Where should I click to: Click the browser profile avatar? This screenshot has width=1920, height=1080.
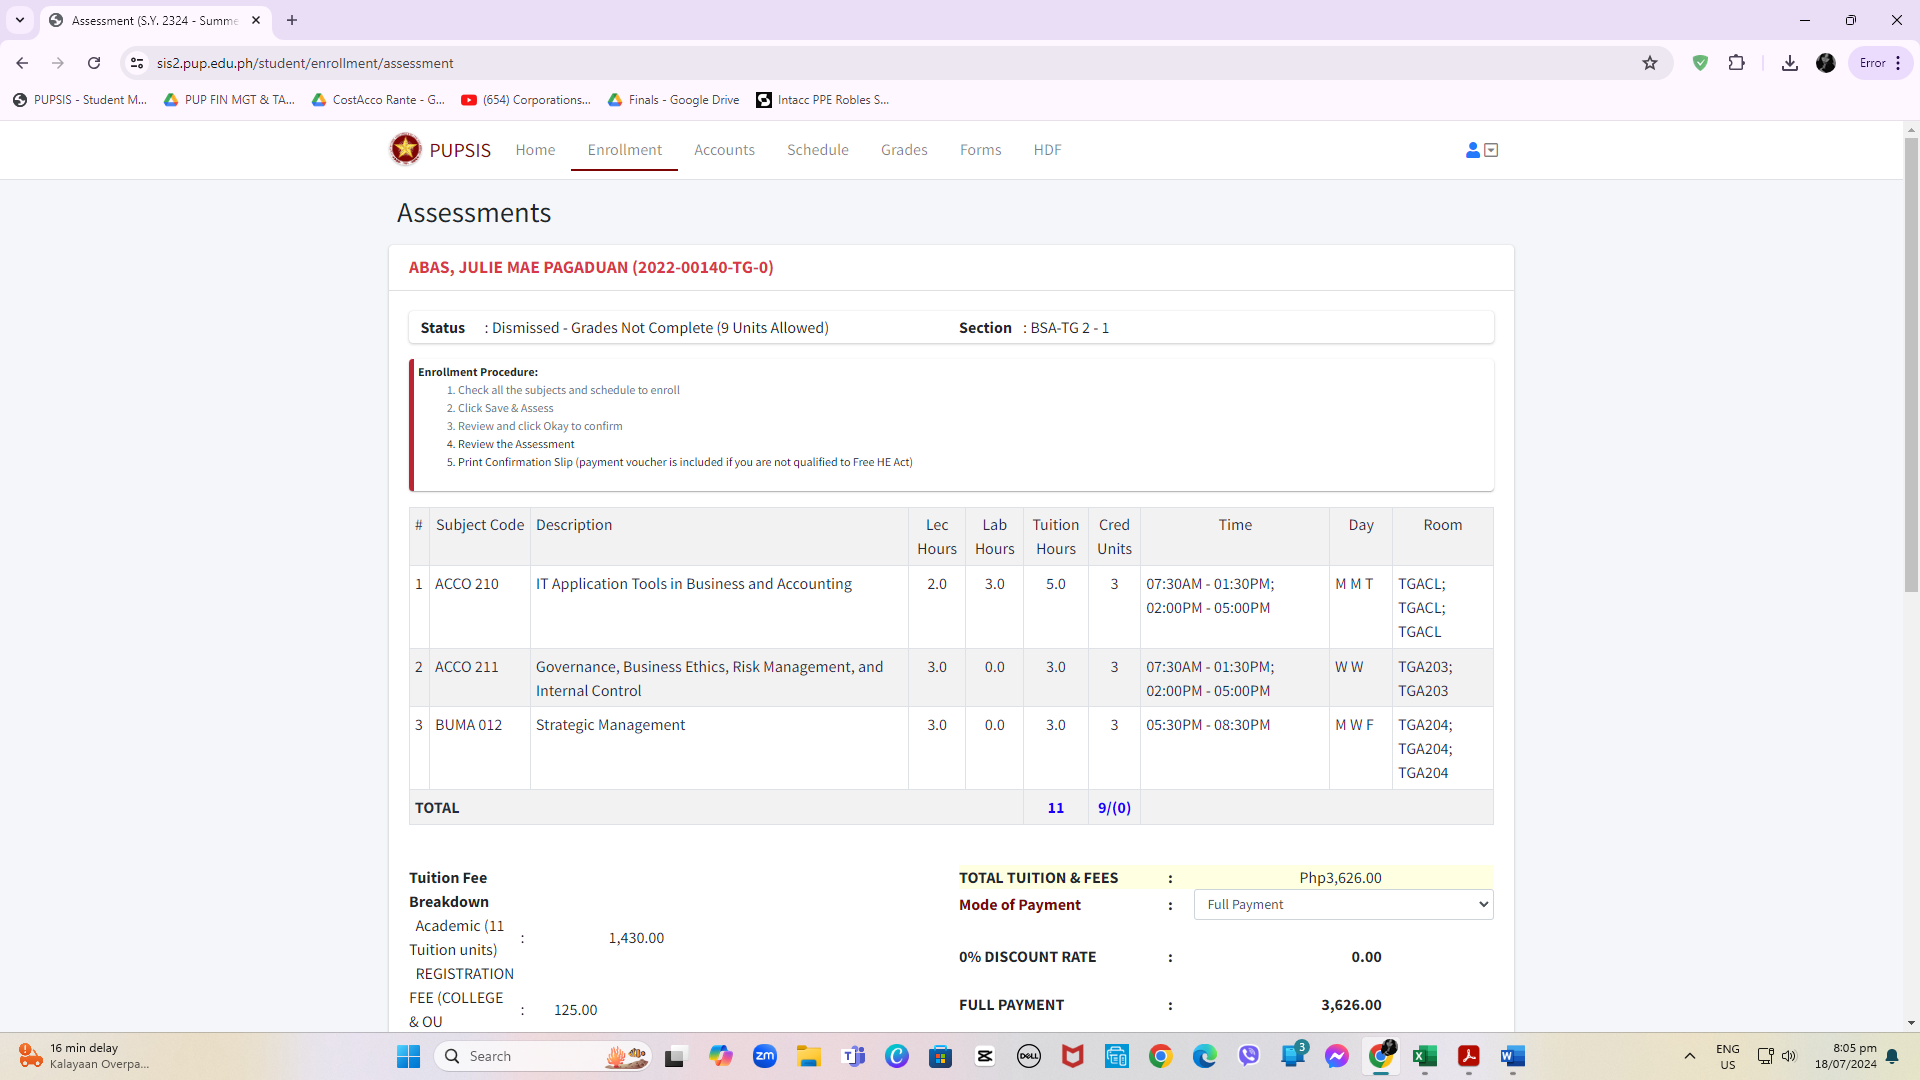pos(1827,63)
